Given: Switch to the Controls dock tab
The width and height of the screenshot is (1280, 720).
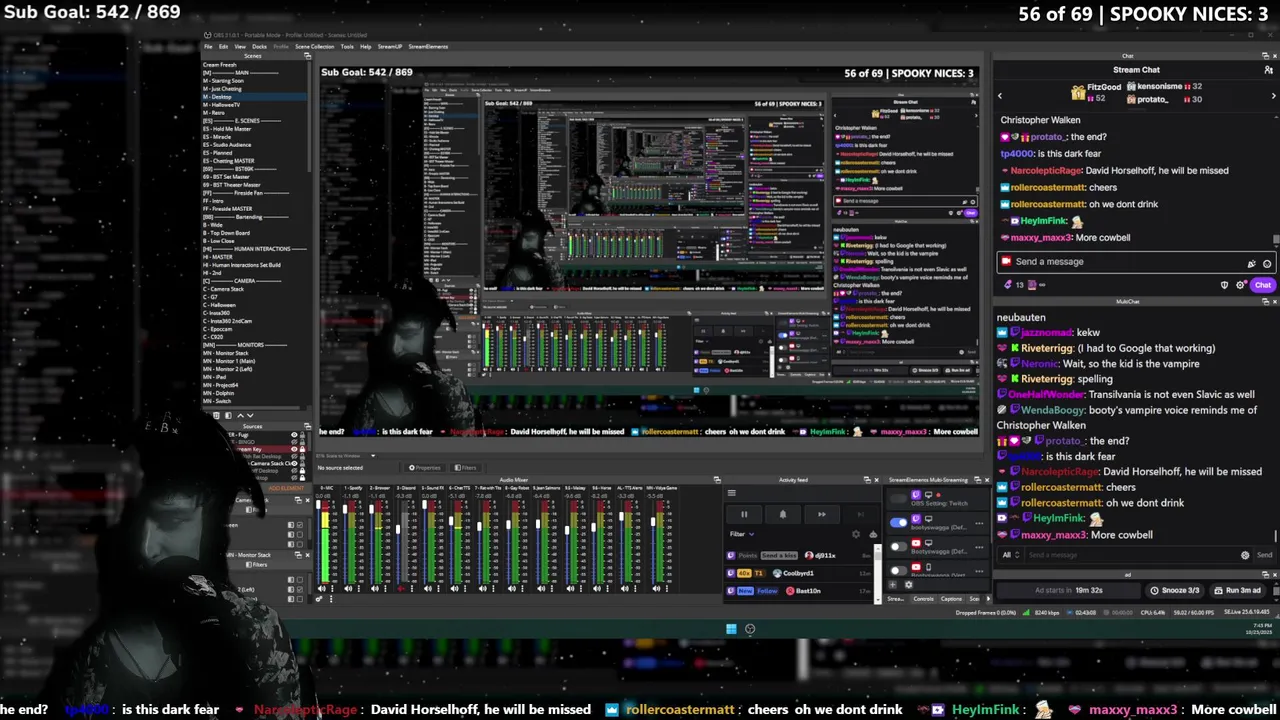Looking at the screenshot, I should pos(923,599).
